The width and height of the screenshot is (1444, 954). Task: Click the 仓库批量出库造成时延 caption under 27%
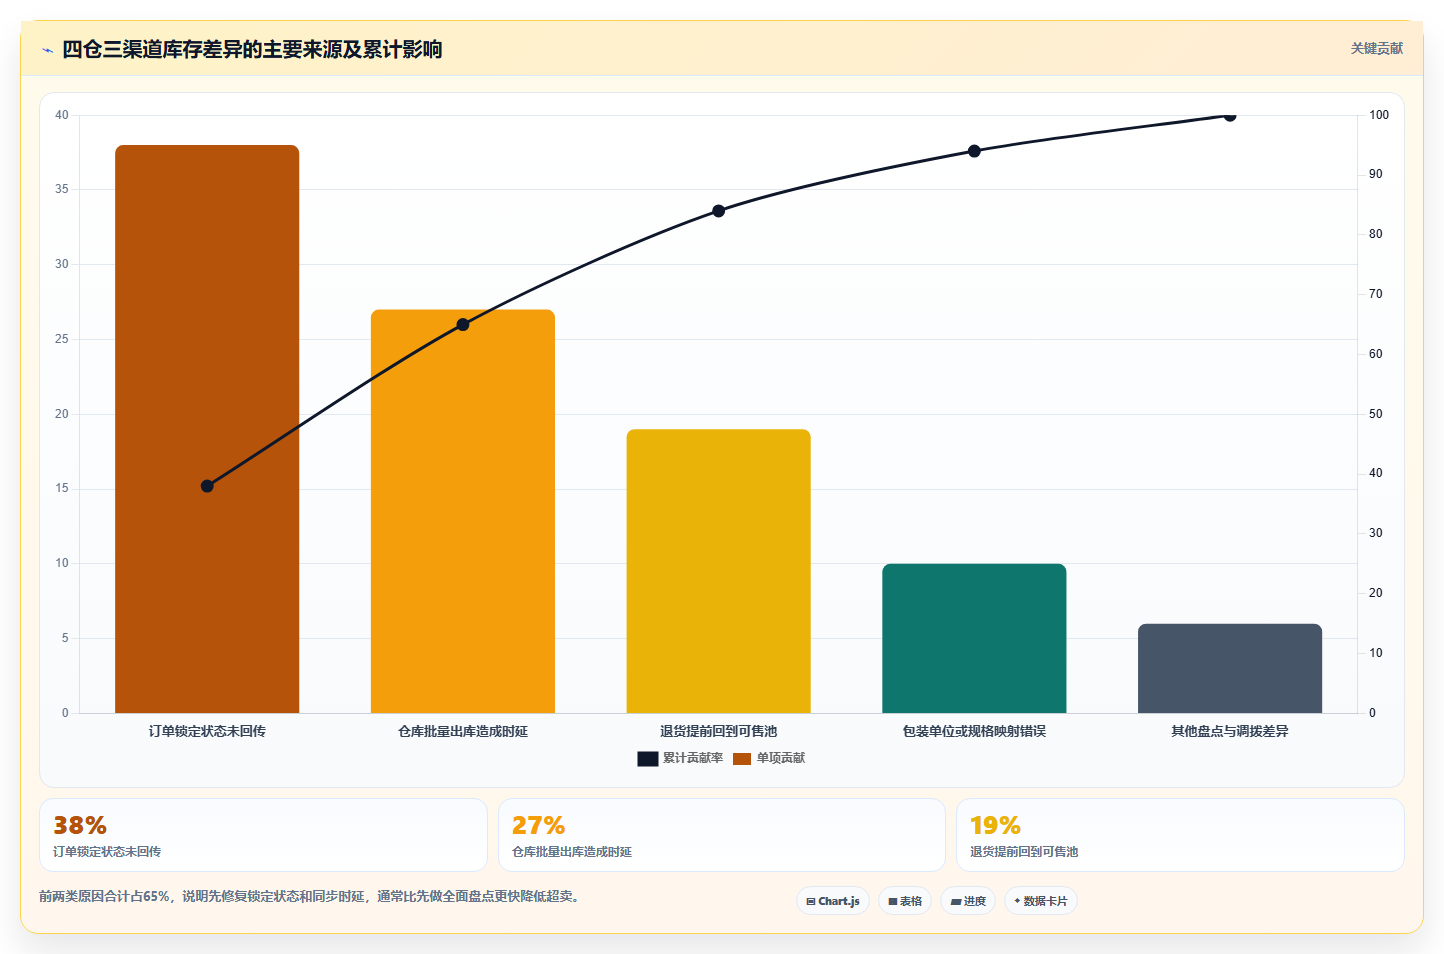pyautogui.click(x=572, y=852)
